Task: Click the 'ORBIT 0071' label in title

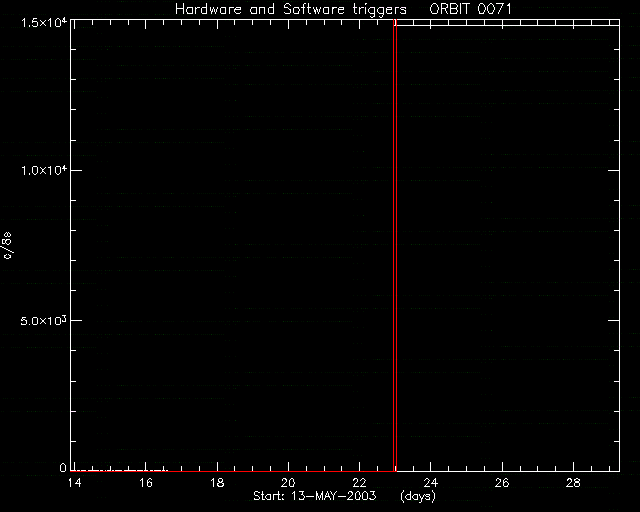Action: tap(470, 9)
